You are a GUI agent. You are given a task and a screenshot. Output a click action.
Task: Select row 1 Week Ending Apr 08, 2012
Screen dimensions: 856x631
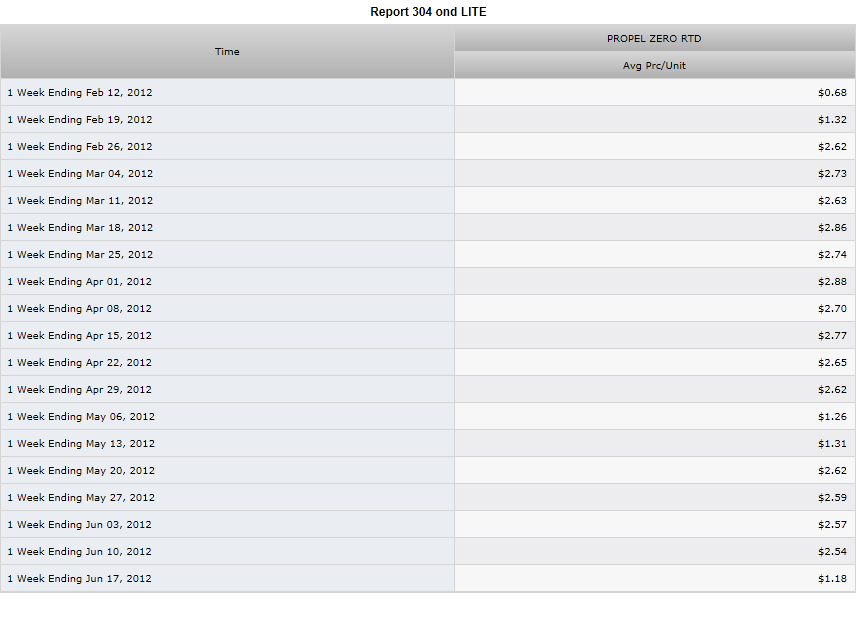(428, 308)
